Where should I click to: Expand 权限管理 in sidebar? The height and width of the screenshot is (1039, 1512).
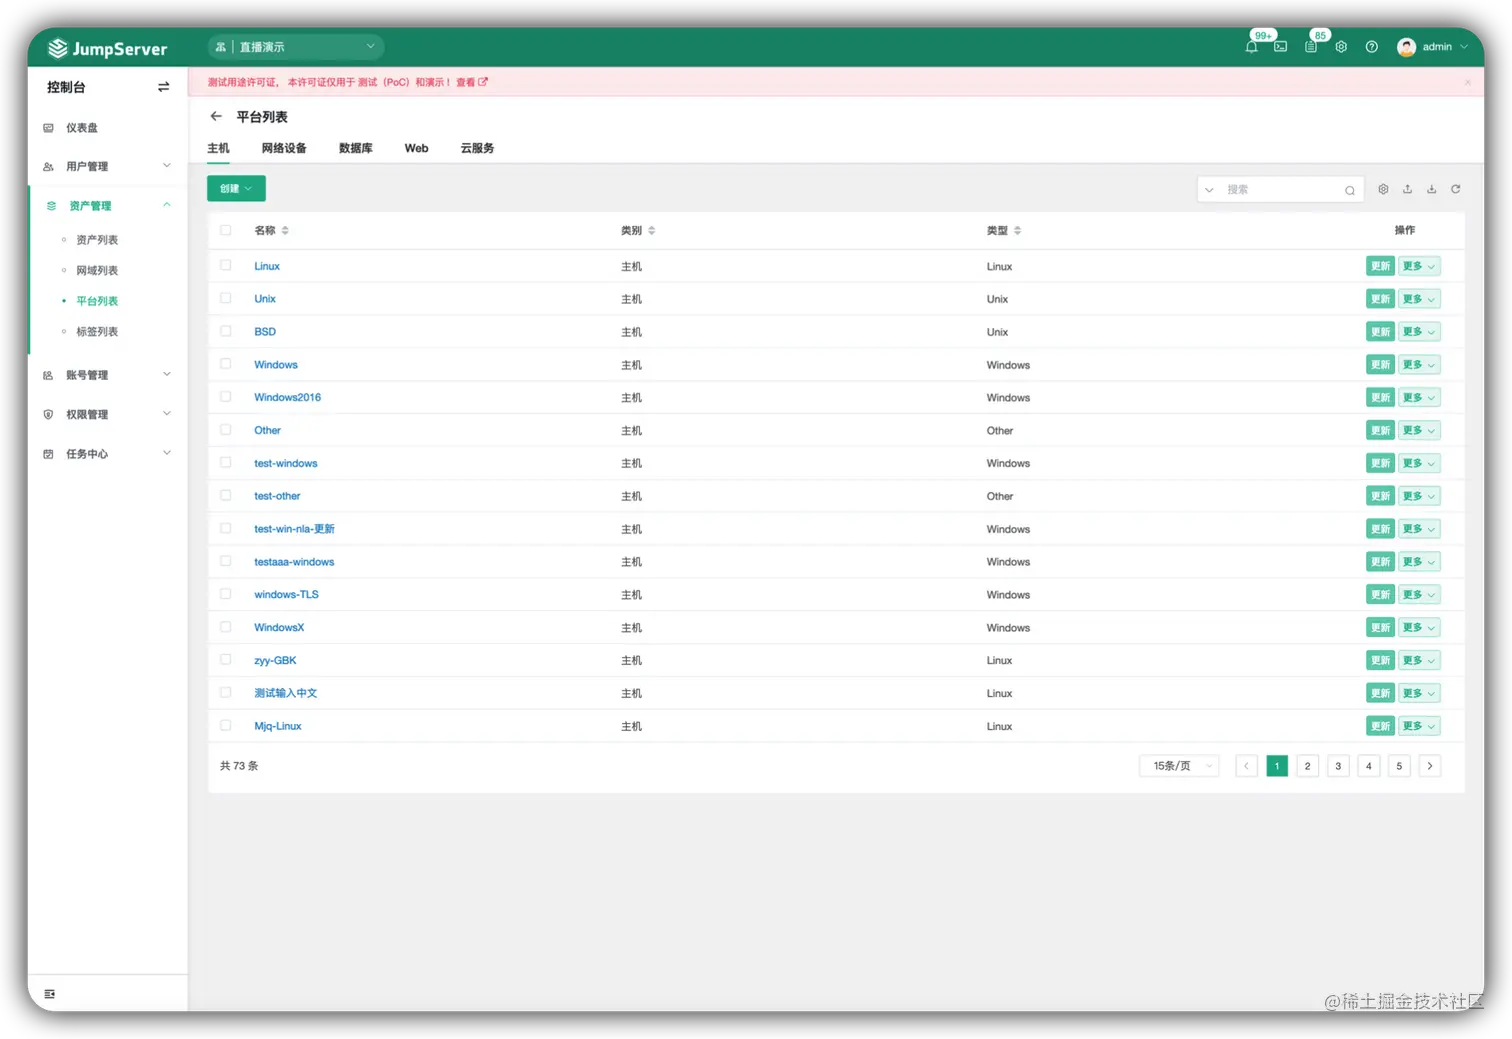(x=108, y=414)
